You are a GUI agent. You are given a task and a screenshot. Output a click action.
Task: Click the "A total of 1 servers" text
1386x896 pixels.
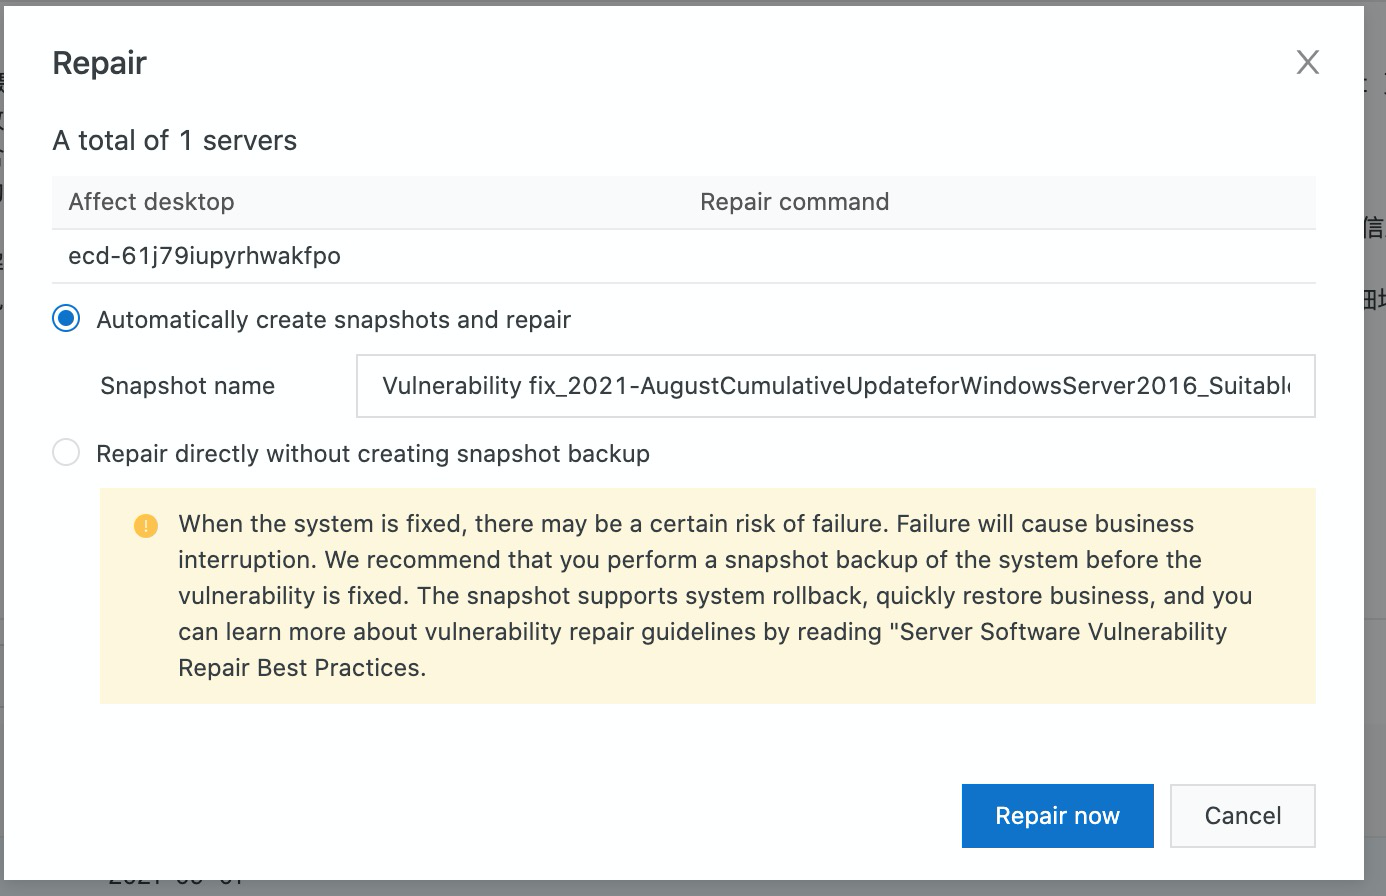(x=174, y=141)
